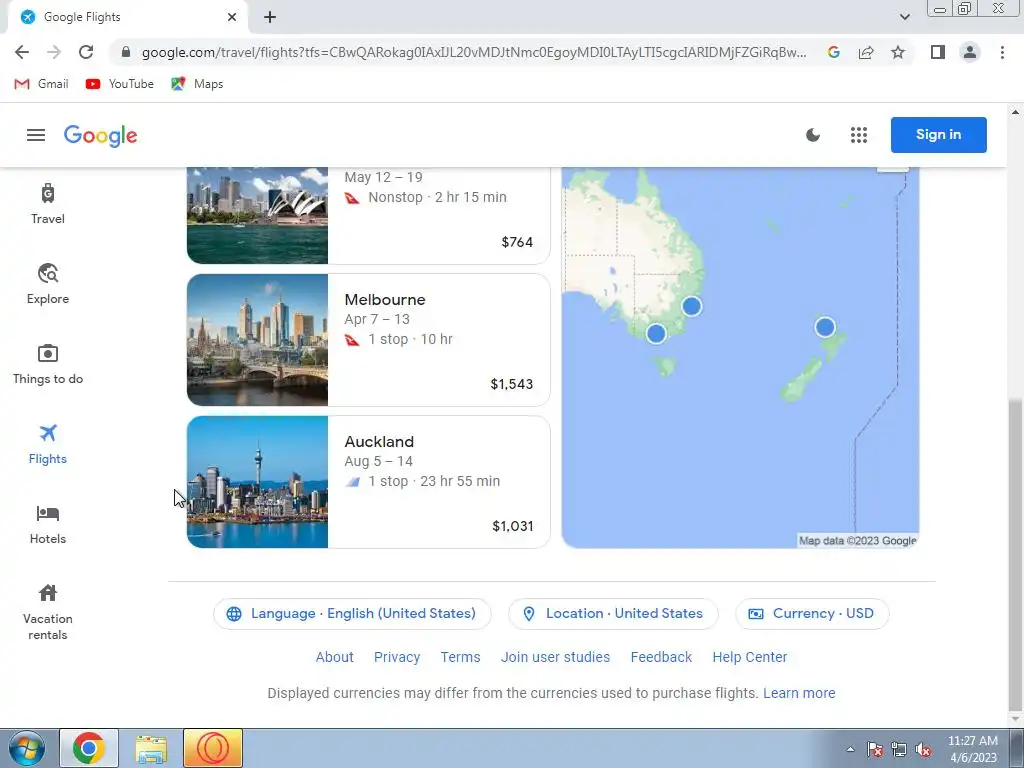Click the Auckland map marker
Image resolution: width=1024 pixels, height=768 pixels.
coord(825,327)
